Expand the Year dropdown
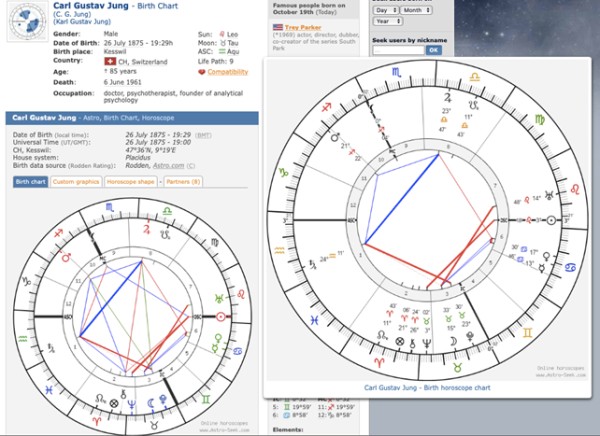600x436 pixels. pos(387,21)
